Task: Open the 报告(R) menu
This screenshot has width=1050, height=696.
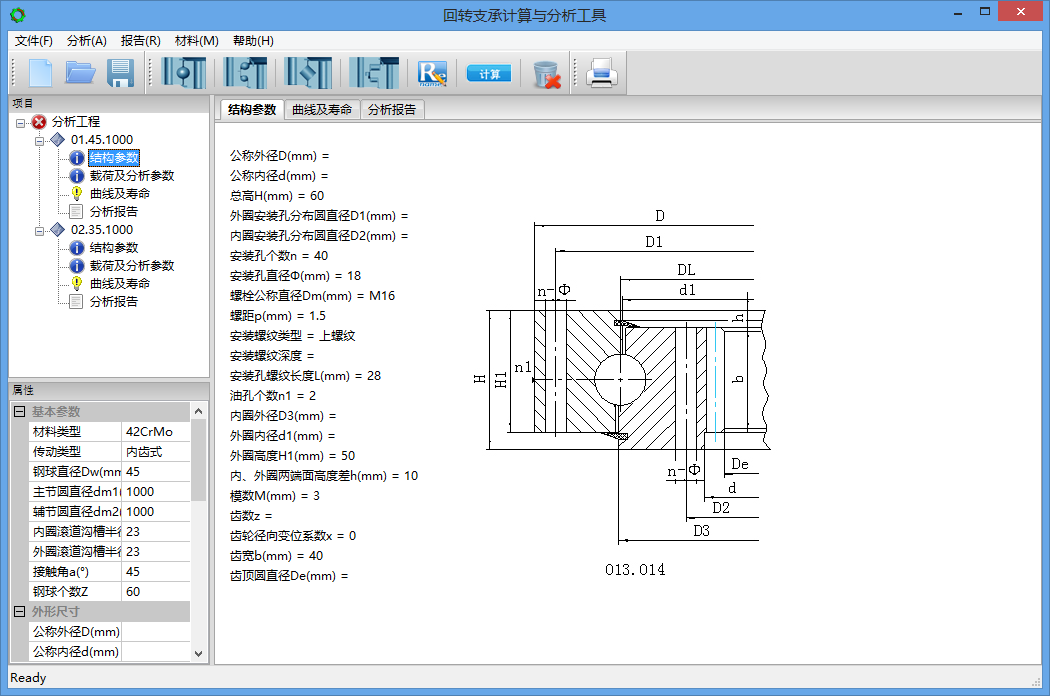Action: [141, 41]
